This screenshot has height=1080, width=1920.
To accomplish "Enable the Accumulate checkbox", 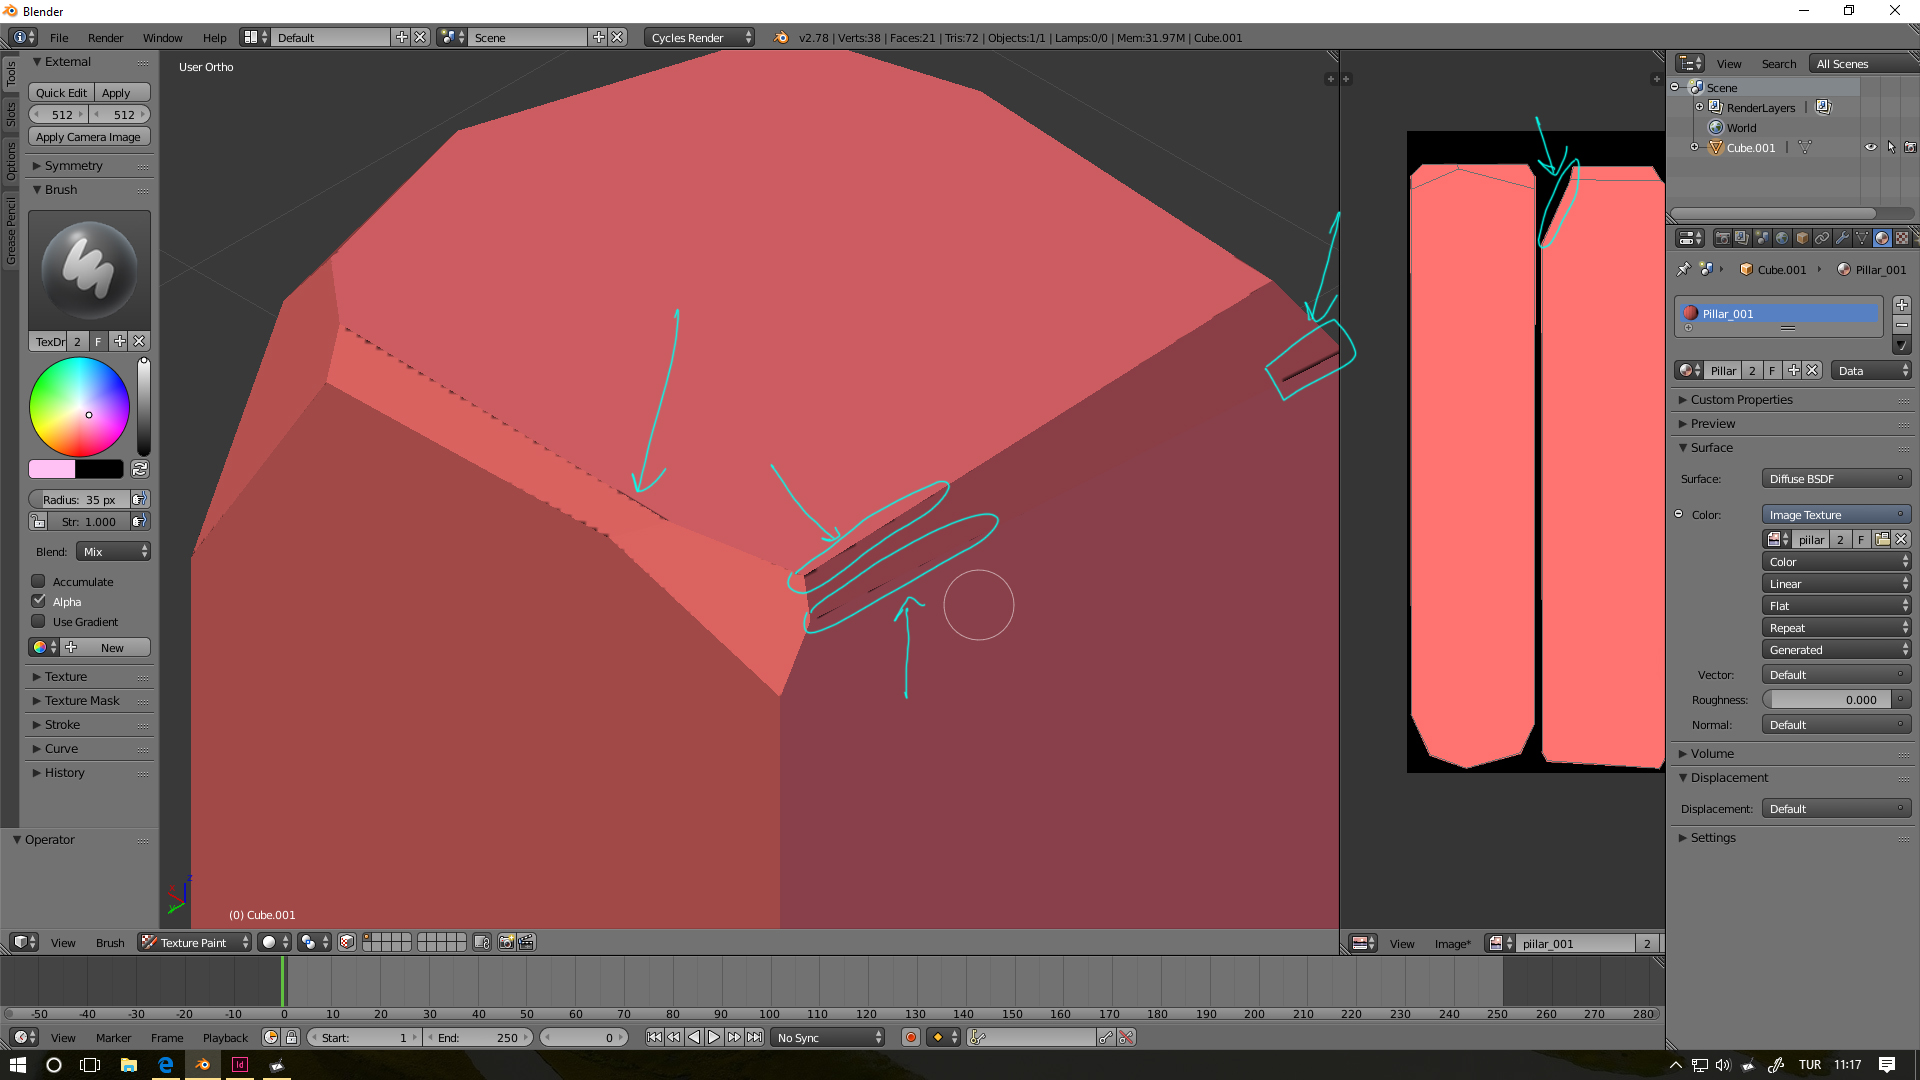I will 39,581.
